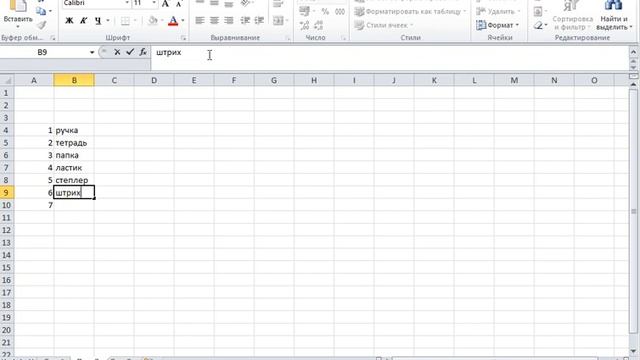Viewport: 640px width, 360px height.
Task: Click the Fill down icon in editing group
Action: tap(538, 11)
